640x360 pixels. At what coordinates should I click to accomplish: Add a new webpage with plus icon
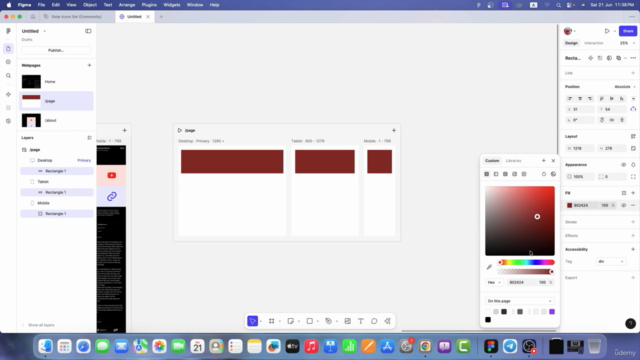(x=89, y=65)
